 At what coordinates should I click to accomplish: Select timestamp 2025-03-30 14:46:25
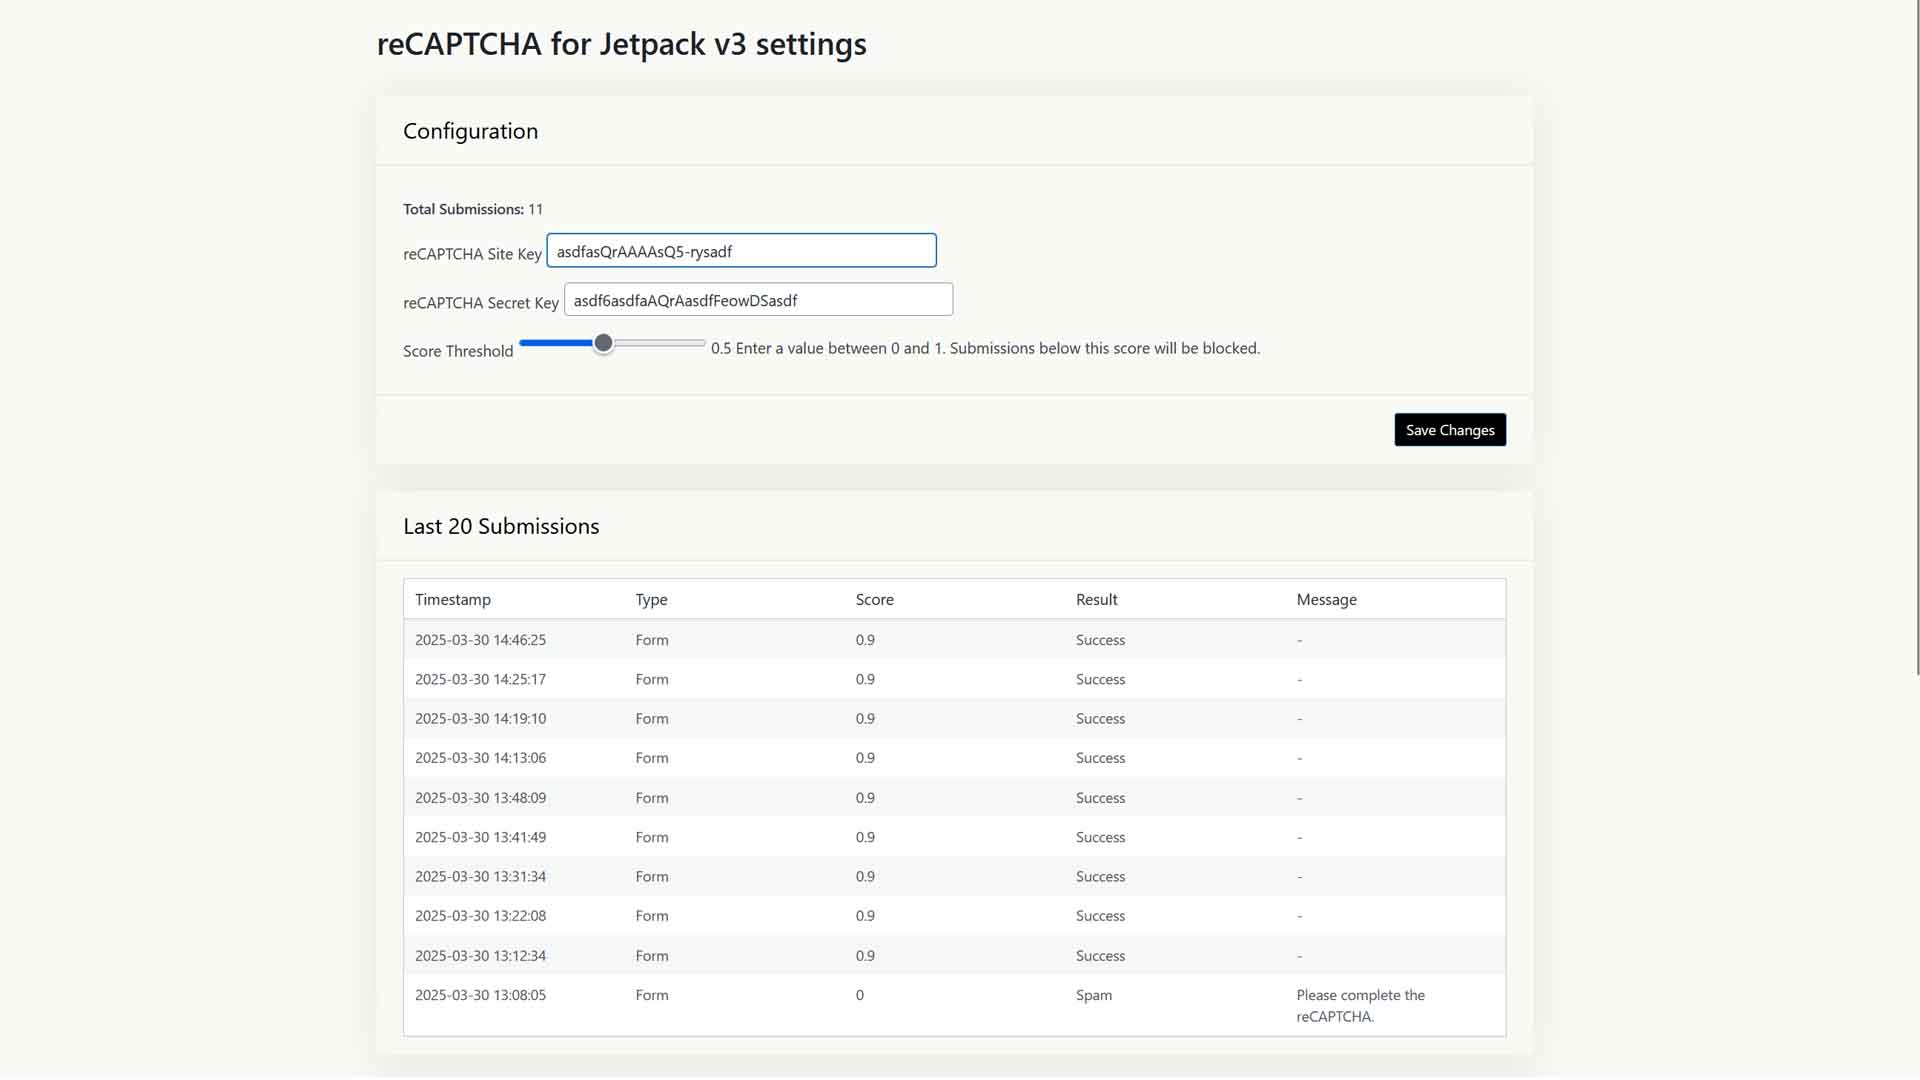(x=480, y=640)
